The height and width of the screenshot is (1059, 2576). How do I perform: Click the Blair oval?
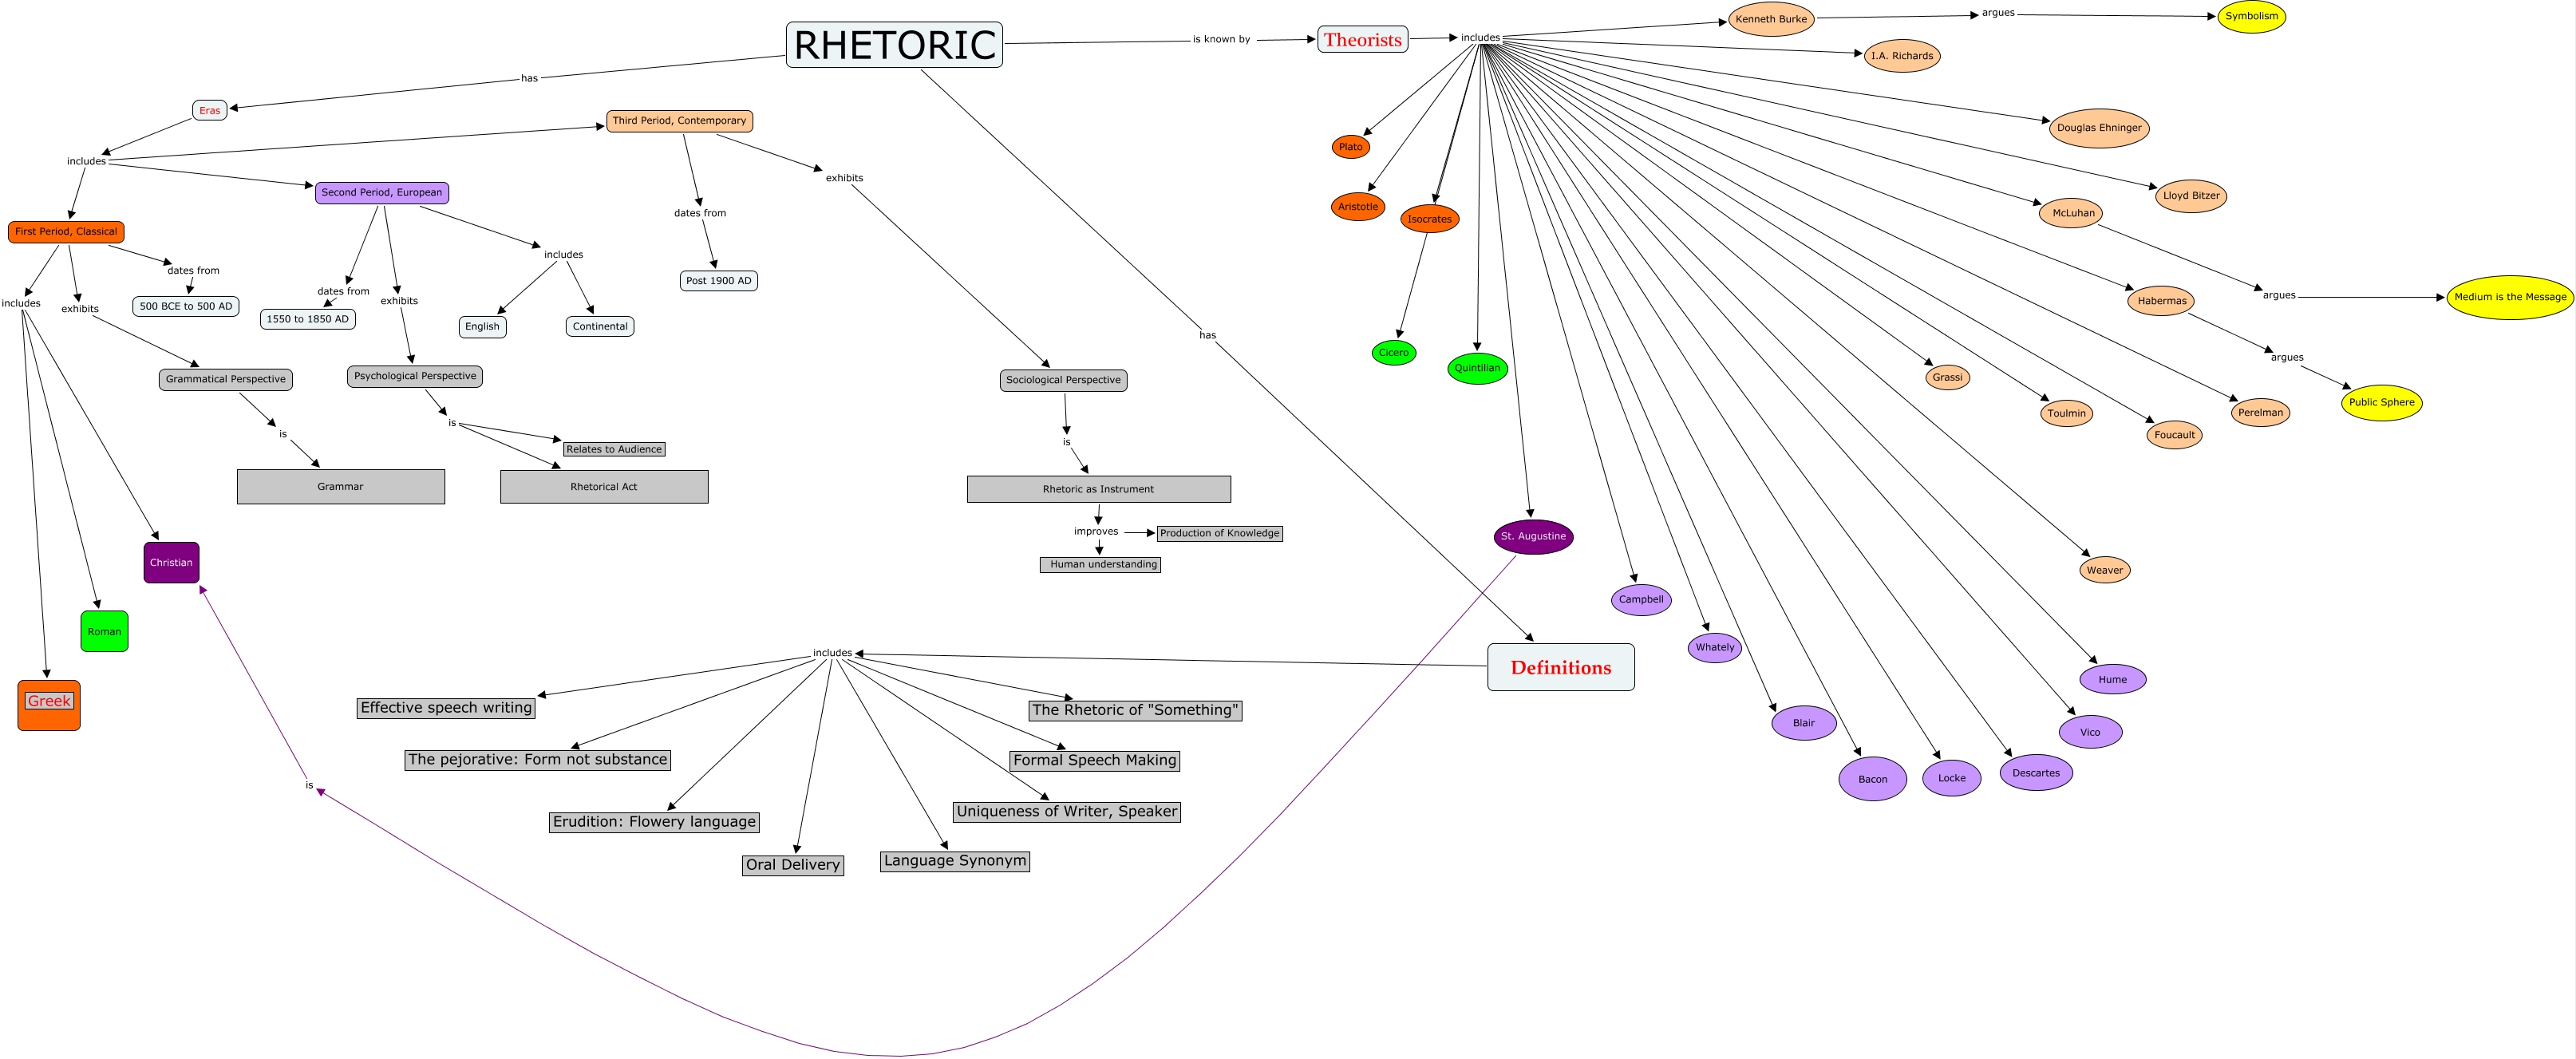pyautogui.click(x=1804, y=723)
